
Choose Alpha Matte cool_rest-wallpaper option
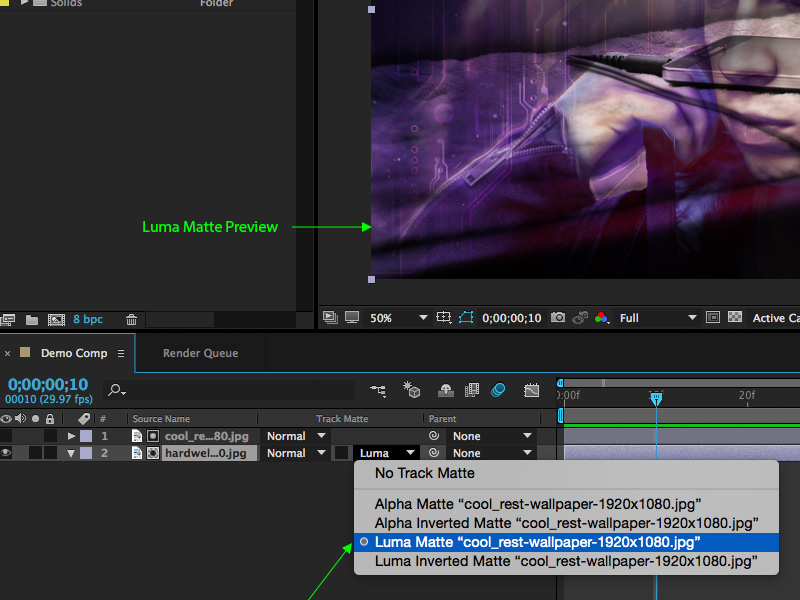click(566, 504)
